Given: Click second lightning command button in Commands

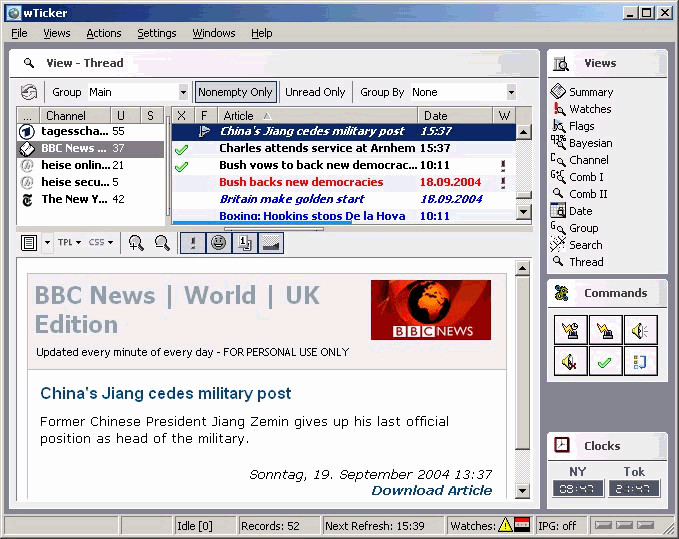Looking at the screenshot, I should 605,331.
